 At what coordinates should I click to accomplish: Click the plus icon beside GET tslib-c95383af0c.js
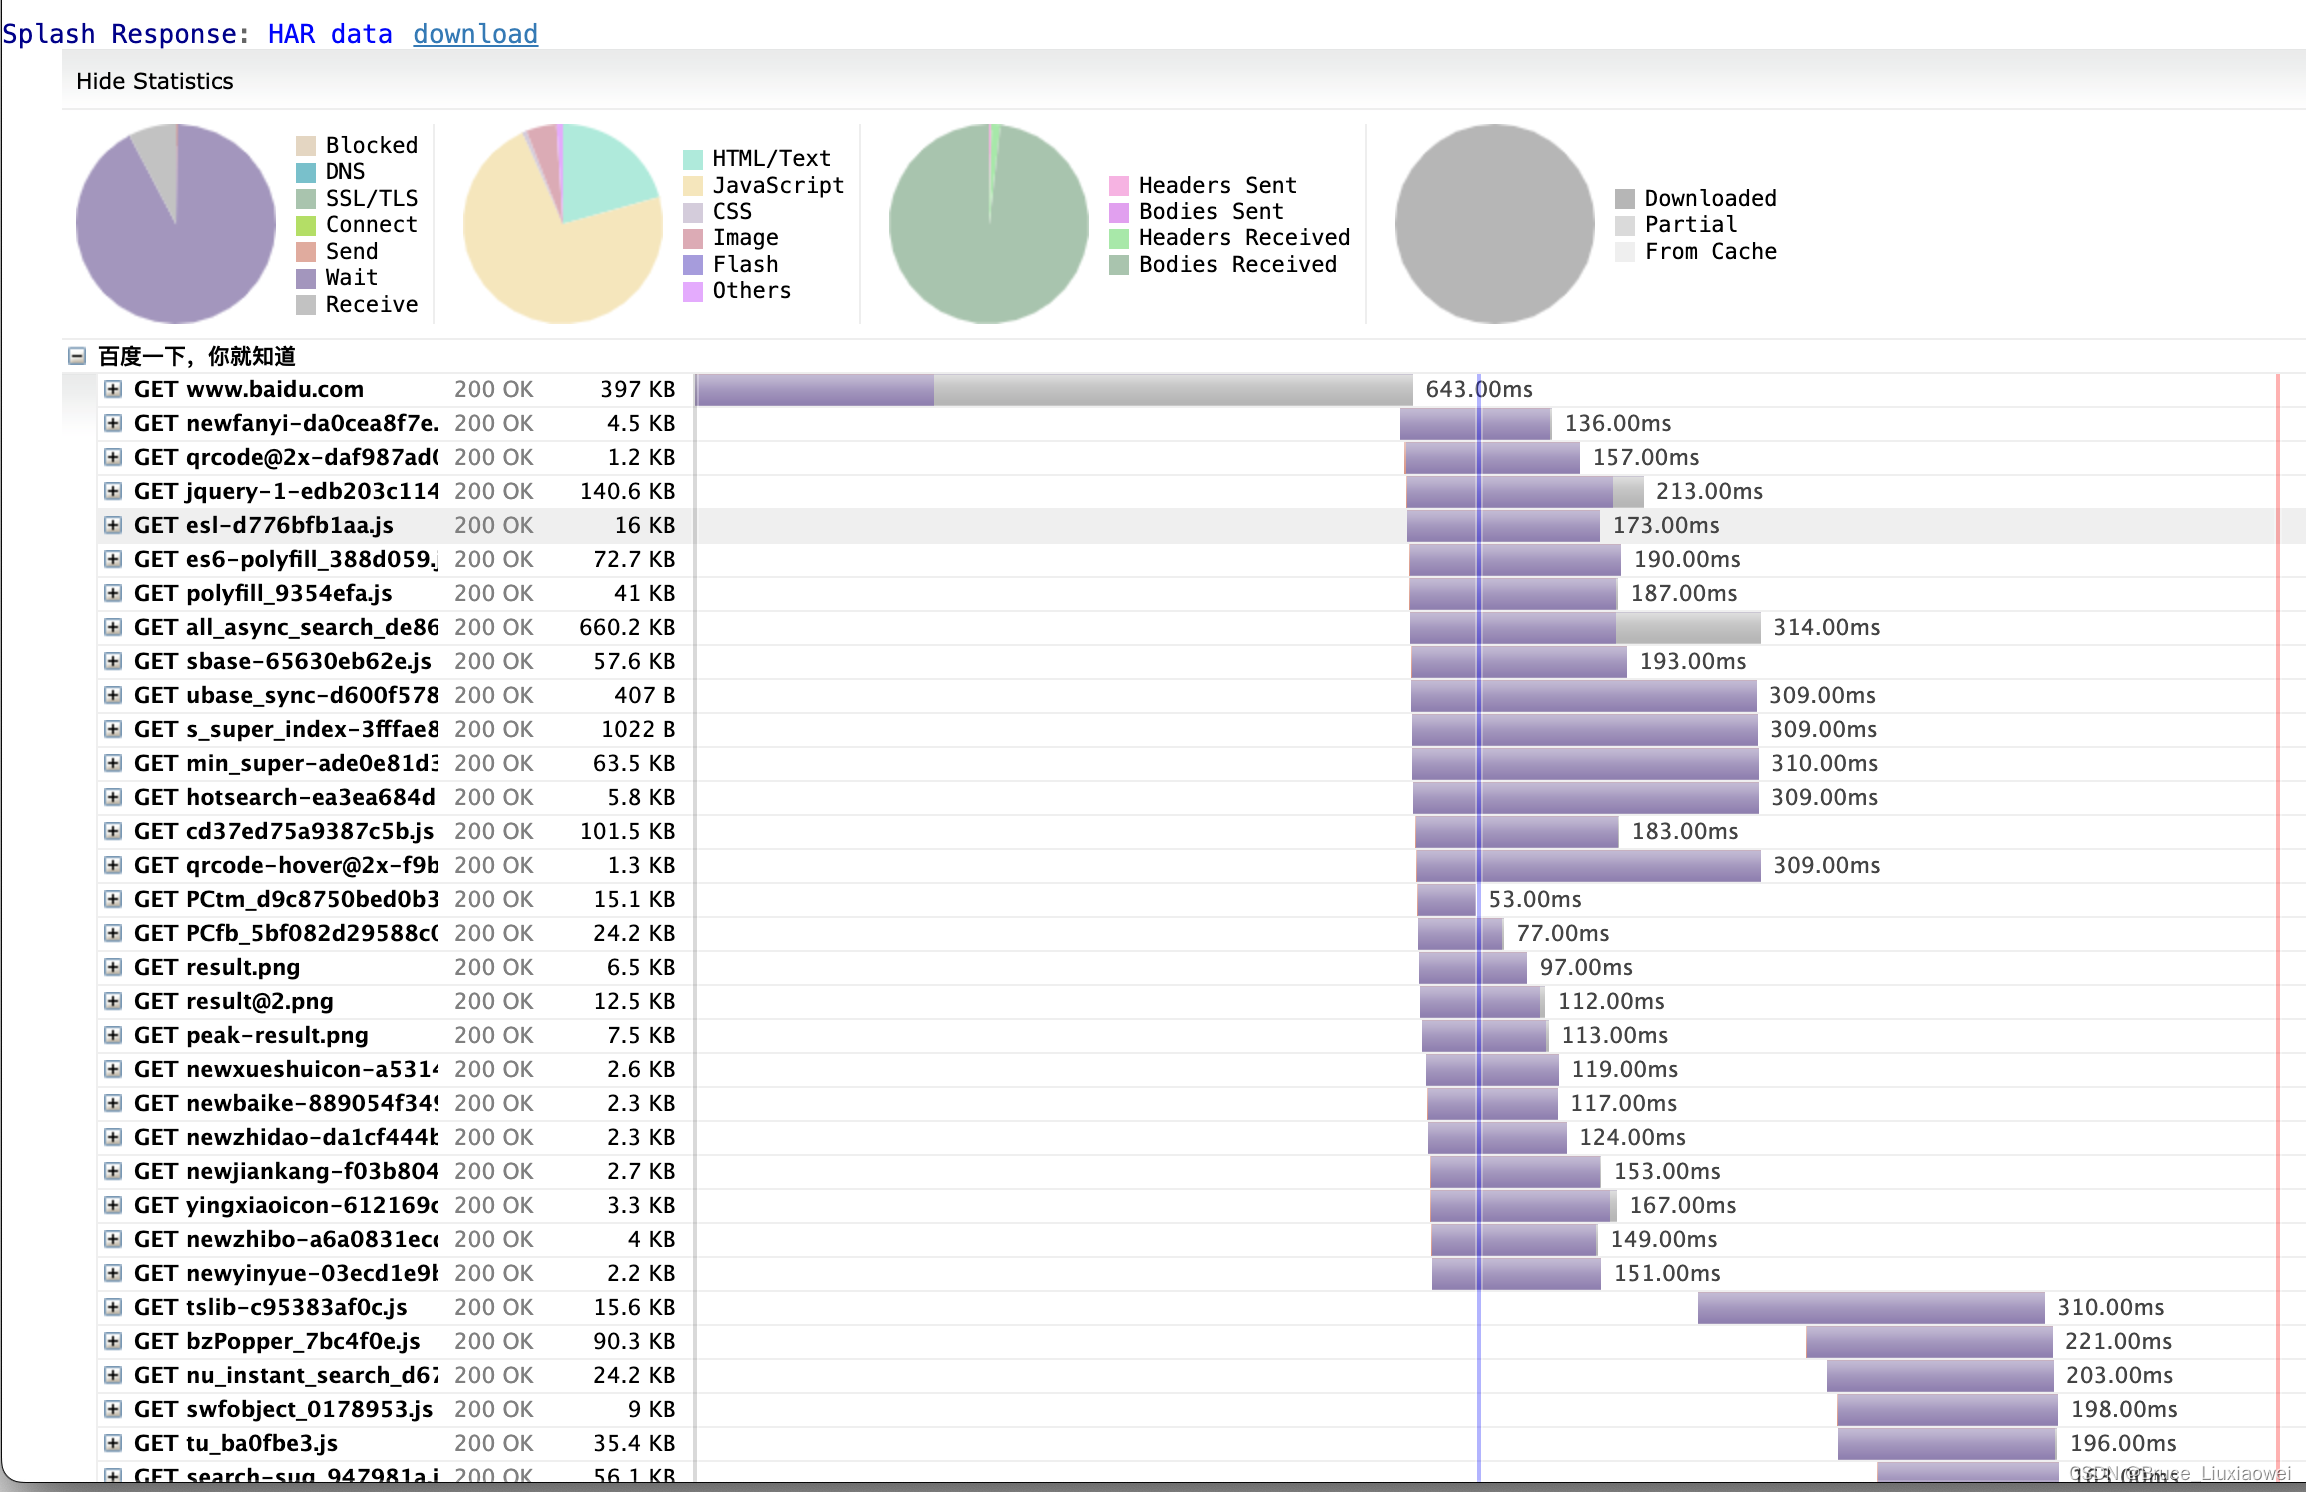[x=113, y=1307]
